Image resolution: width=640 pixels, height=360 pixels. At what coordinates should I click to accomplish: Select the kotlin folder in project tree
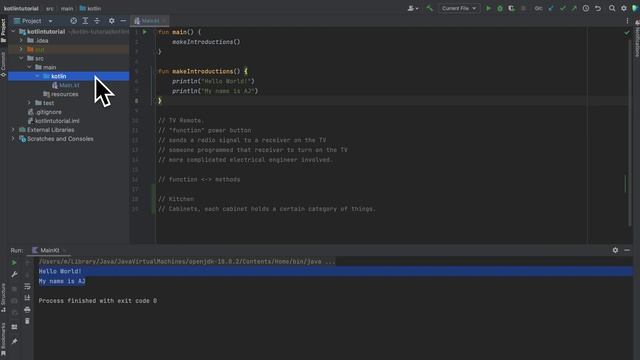69,76
